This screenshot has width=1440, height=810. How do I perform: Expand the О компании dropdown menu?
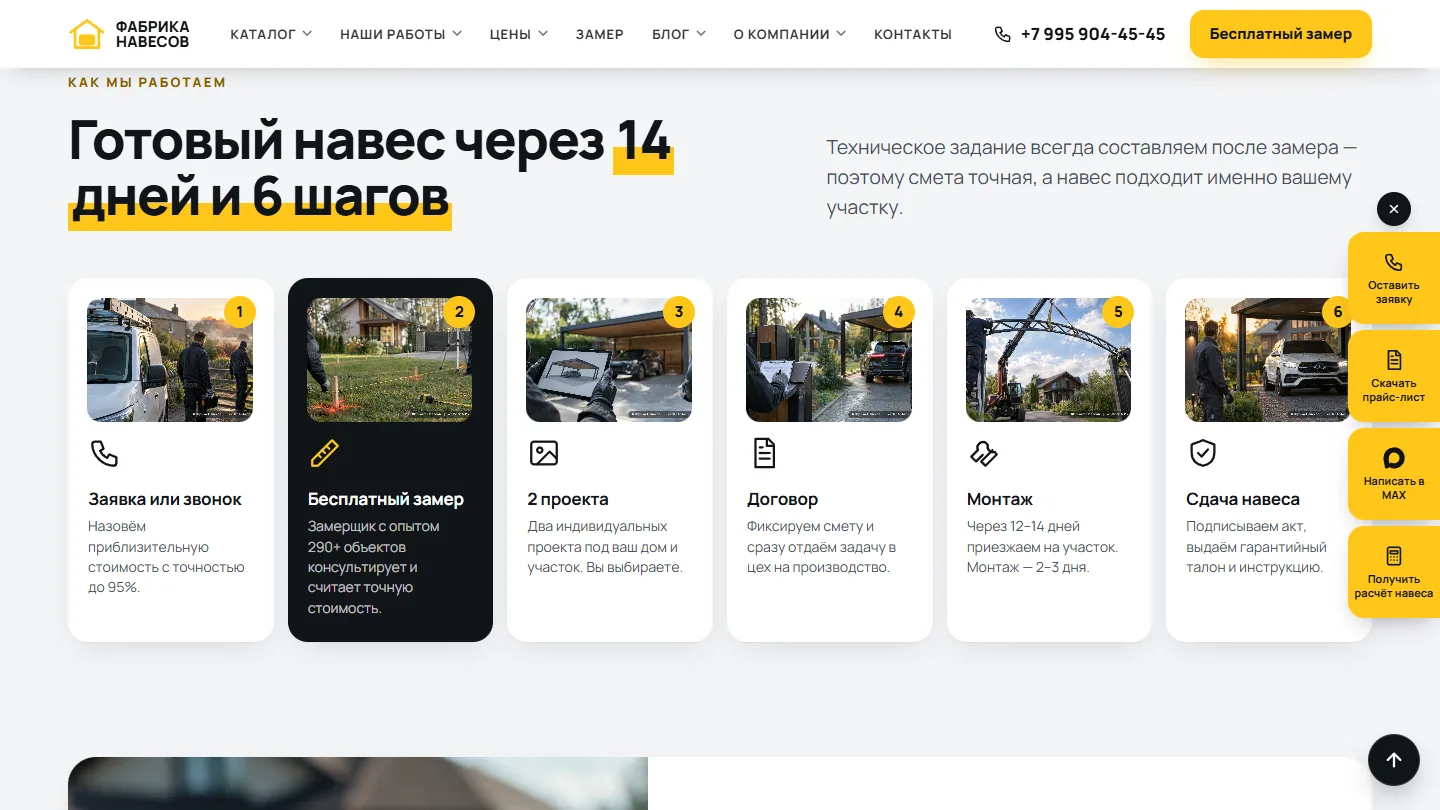(790, 34)
